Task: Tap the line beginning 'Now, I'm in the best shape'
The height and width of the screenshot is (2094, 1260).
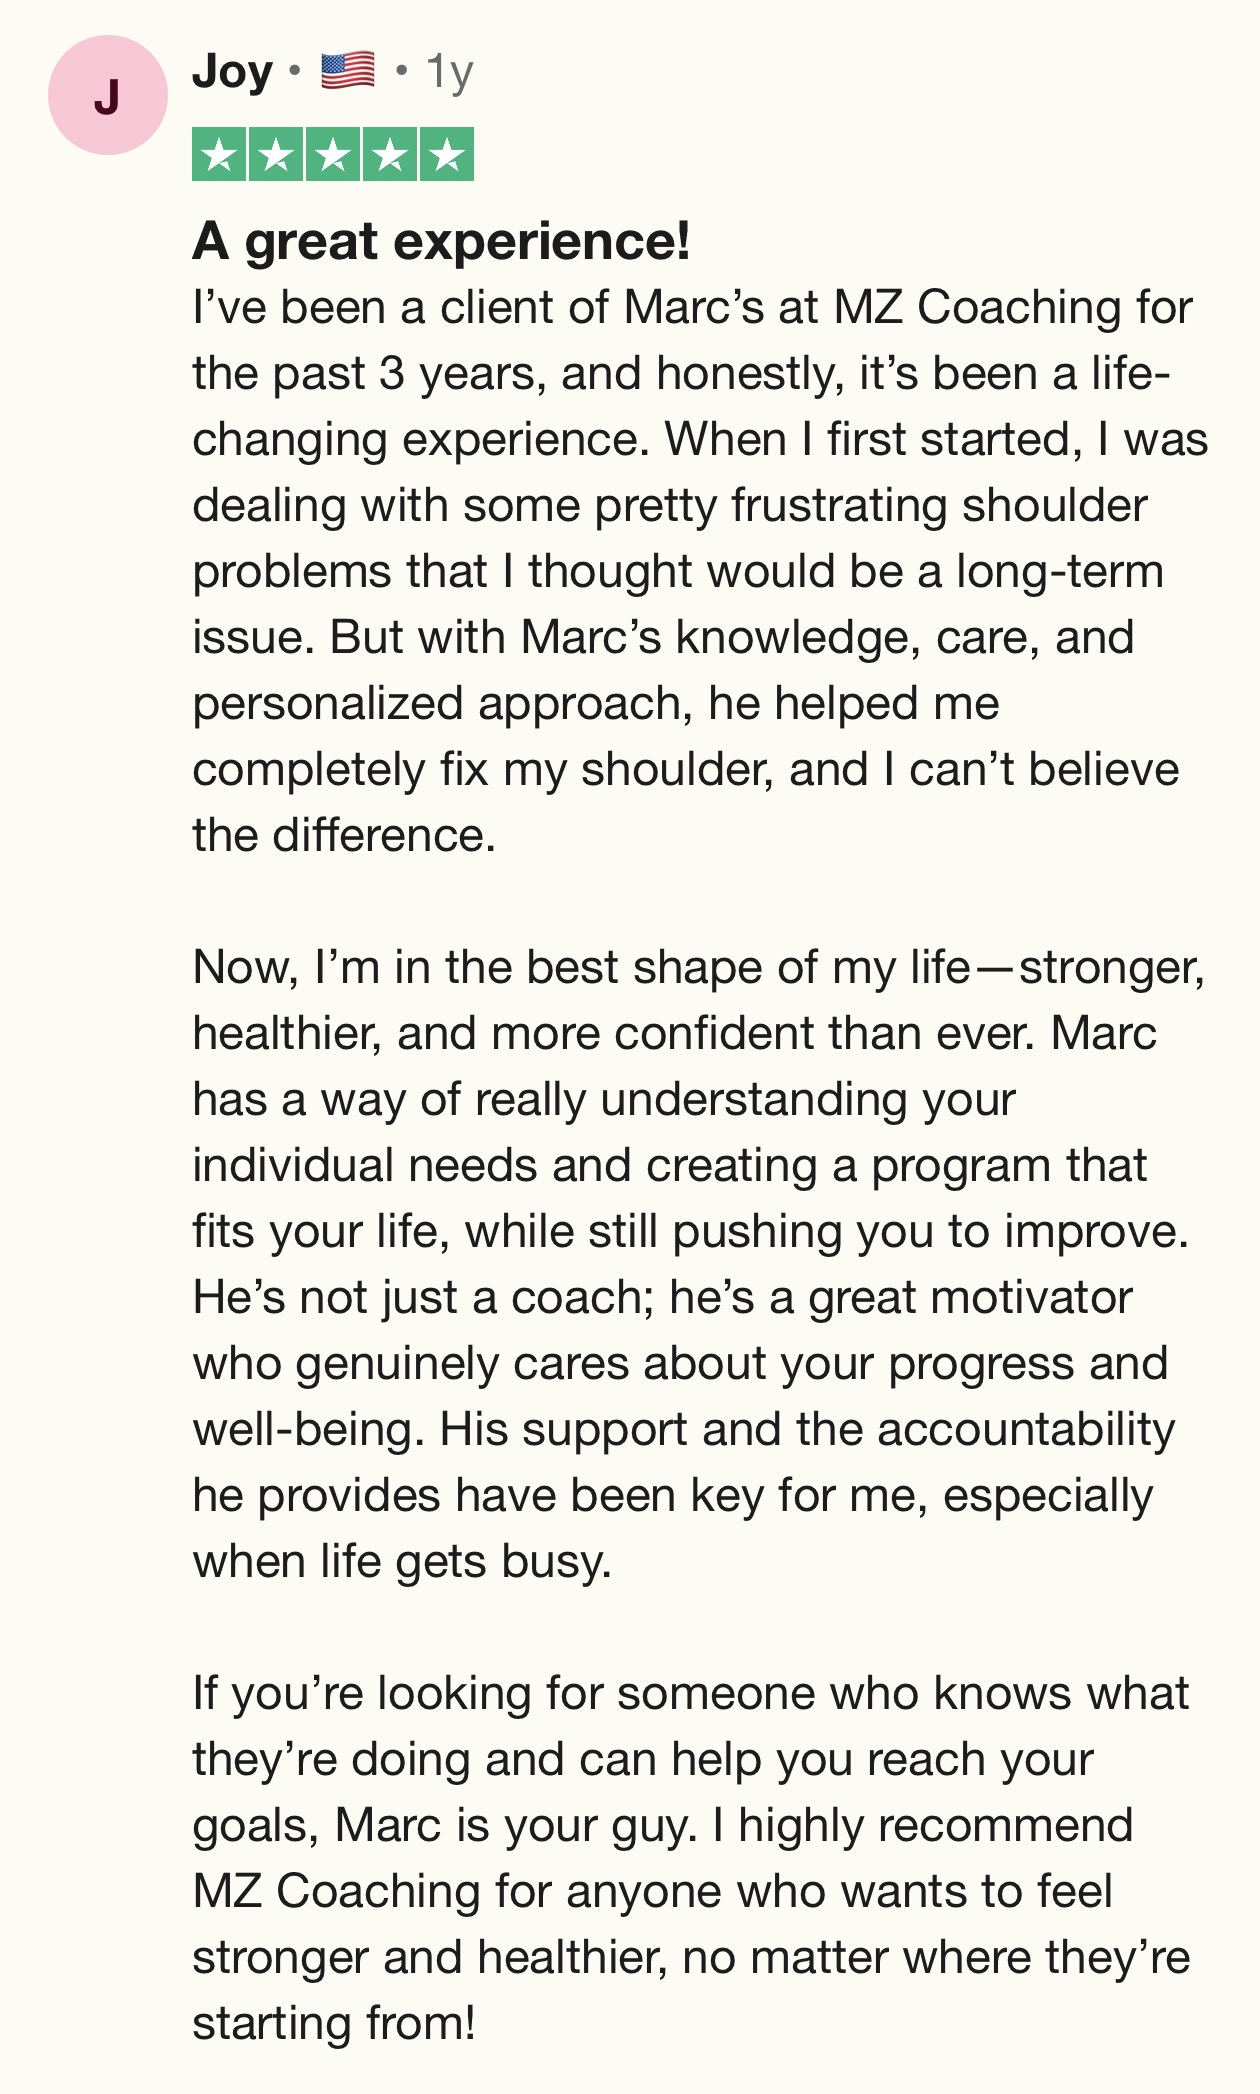Action: point(698,968)
